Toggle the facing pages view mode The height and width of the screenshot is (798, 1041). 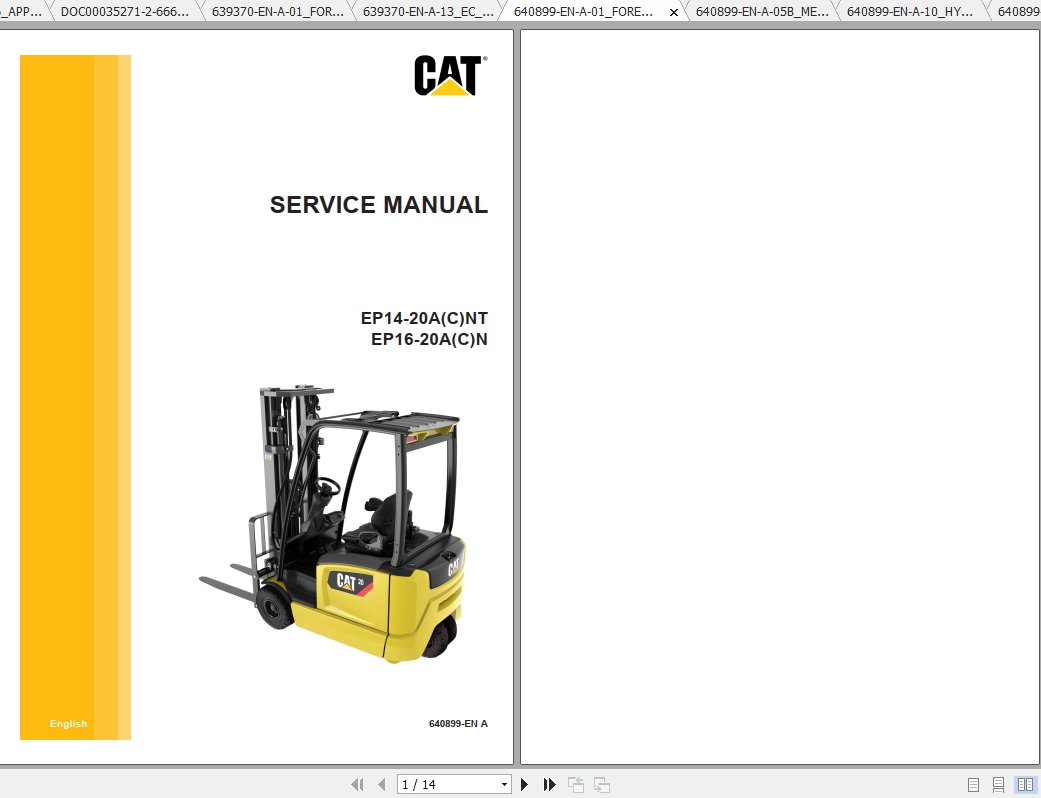coord(1026,784)
